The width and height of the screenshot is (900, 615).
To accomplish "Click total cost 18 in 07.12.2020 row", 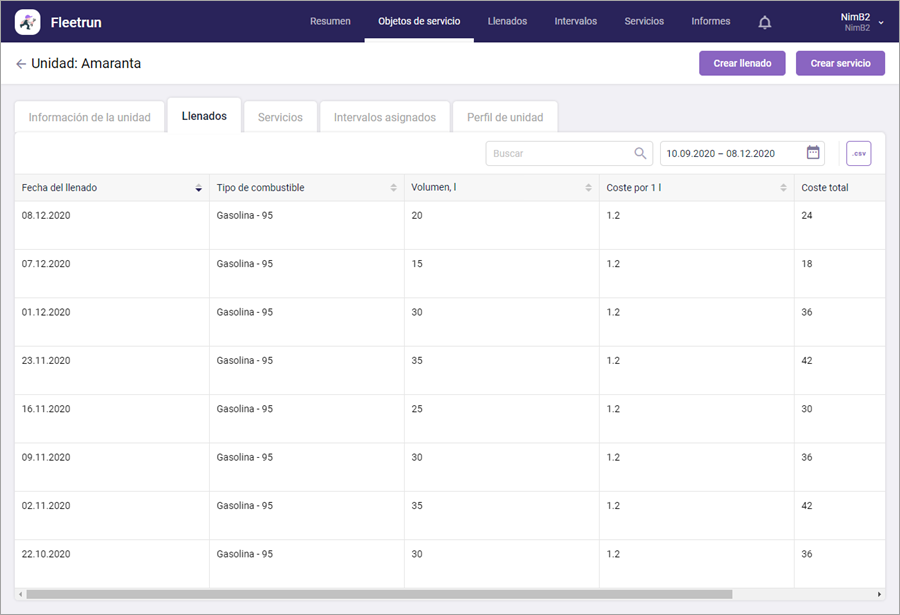I will pyautogui.click(x=806, y=264).
